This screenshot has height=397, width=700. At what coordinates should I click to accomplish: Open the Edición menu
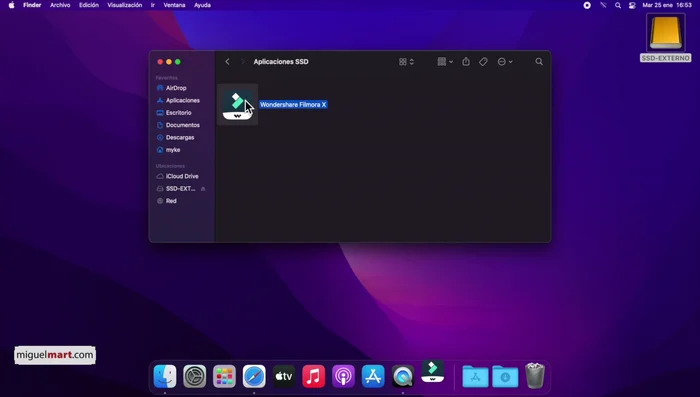click(89, 5)
